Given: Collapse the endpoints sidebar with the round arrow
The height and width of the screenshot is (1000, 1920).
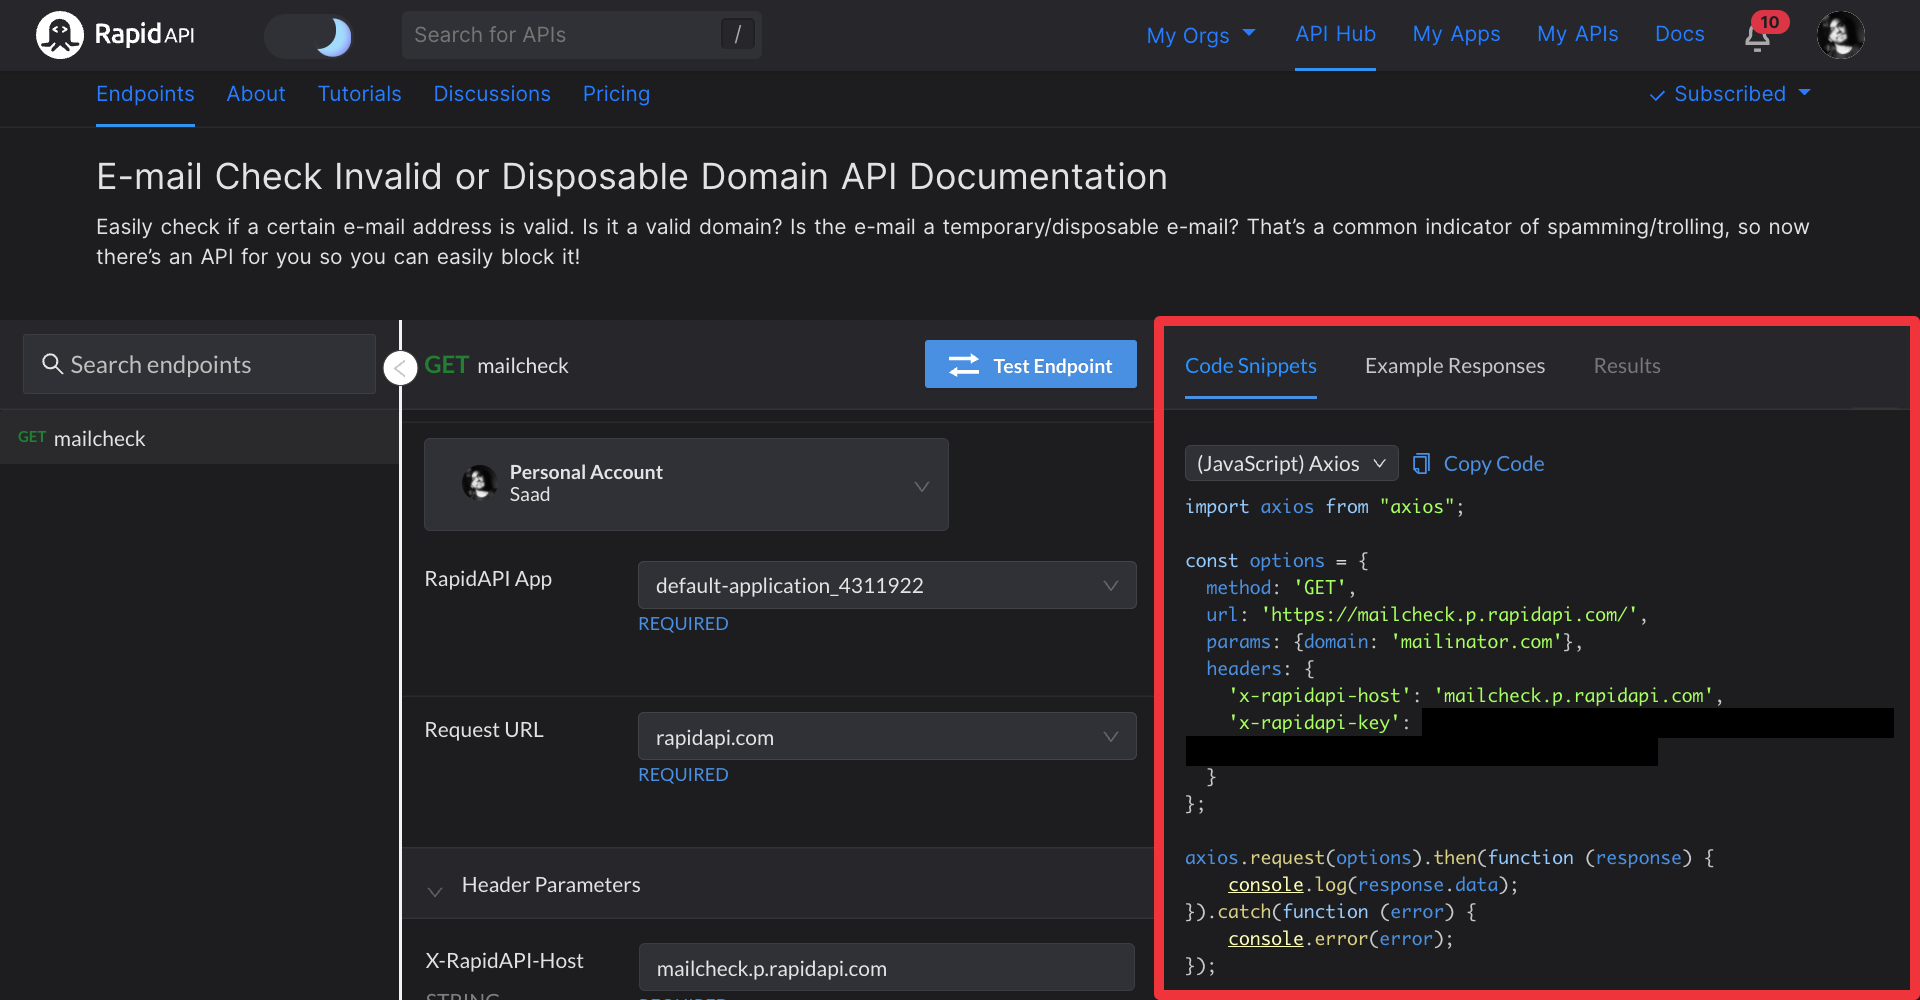Looking at the screenshot, I should 400,368.
